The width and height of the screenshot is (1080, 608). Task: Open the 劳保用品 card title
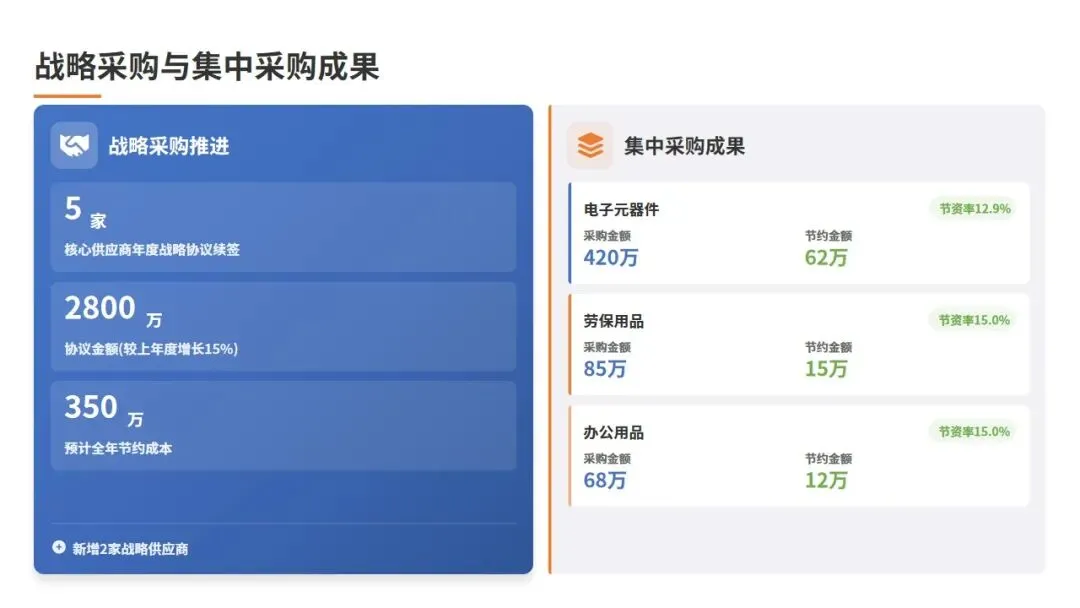click(614, 321)
